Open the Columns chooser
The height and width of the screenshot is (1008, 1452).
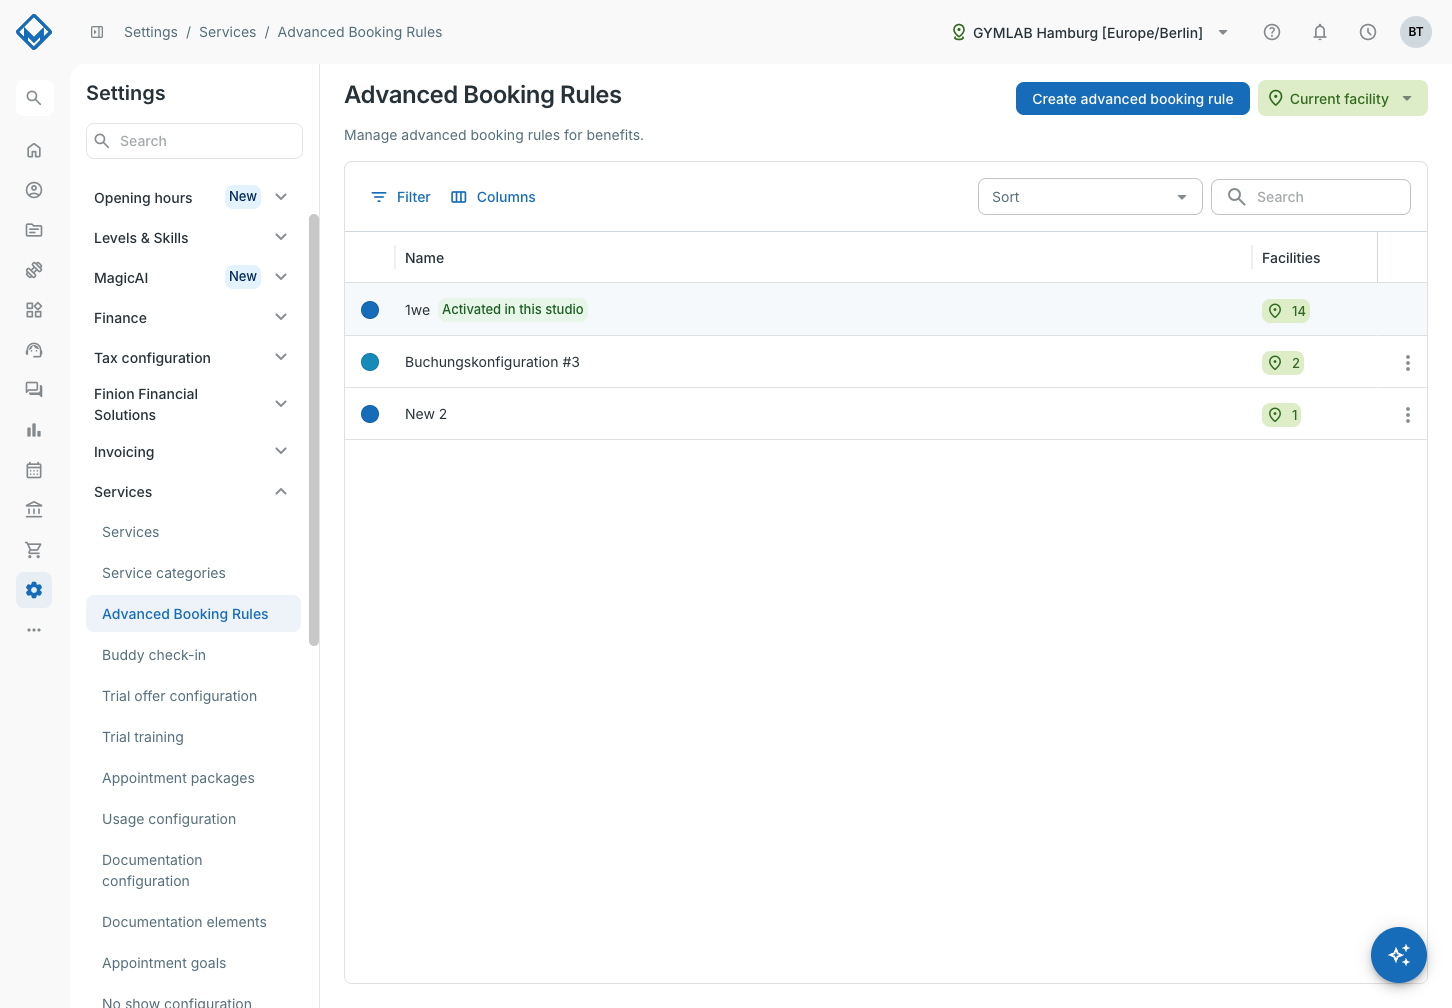coord(493,197)
